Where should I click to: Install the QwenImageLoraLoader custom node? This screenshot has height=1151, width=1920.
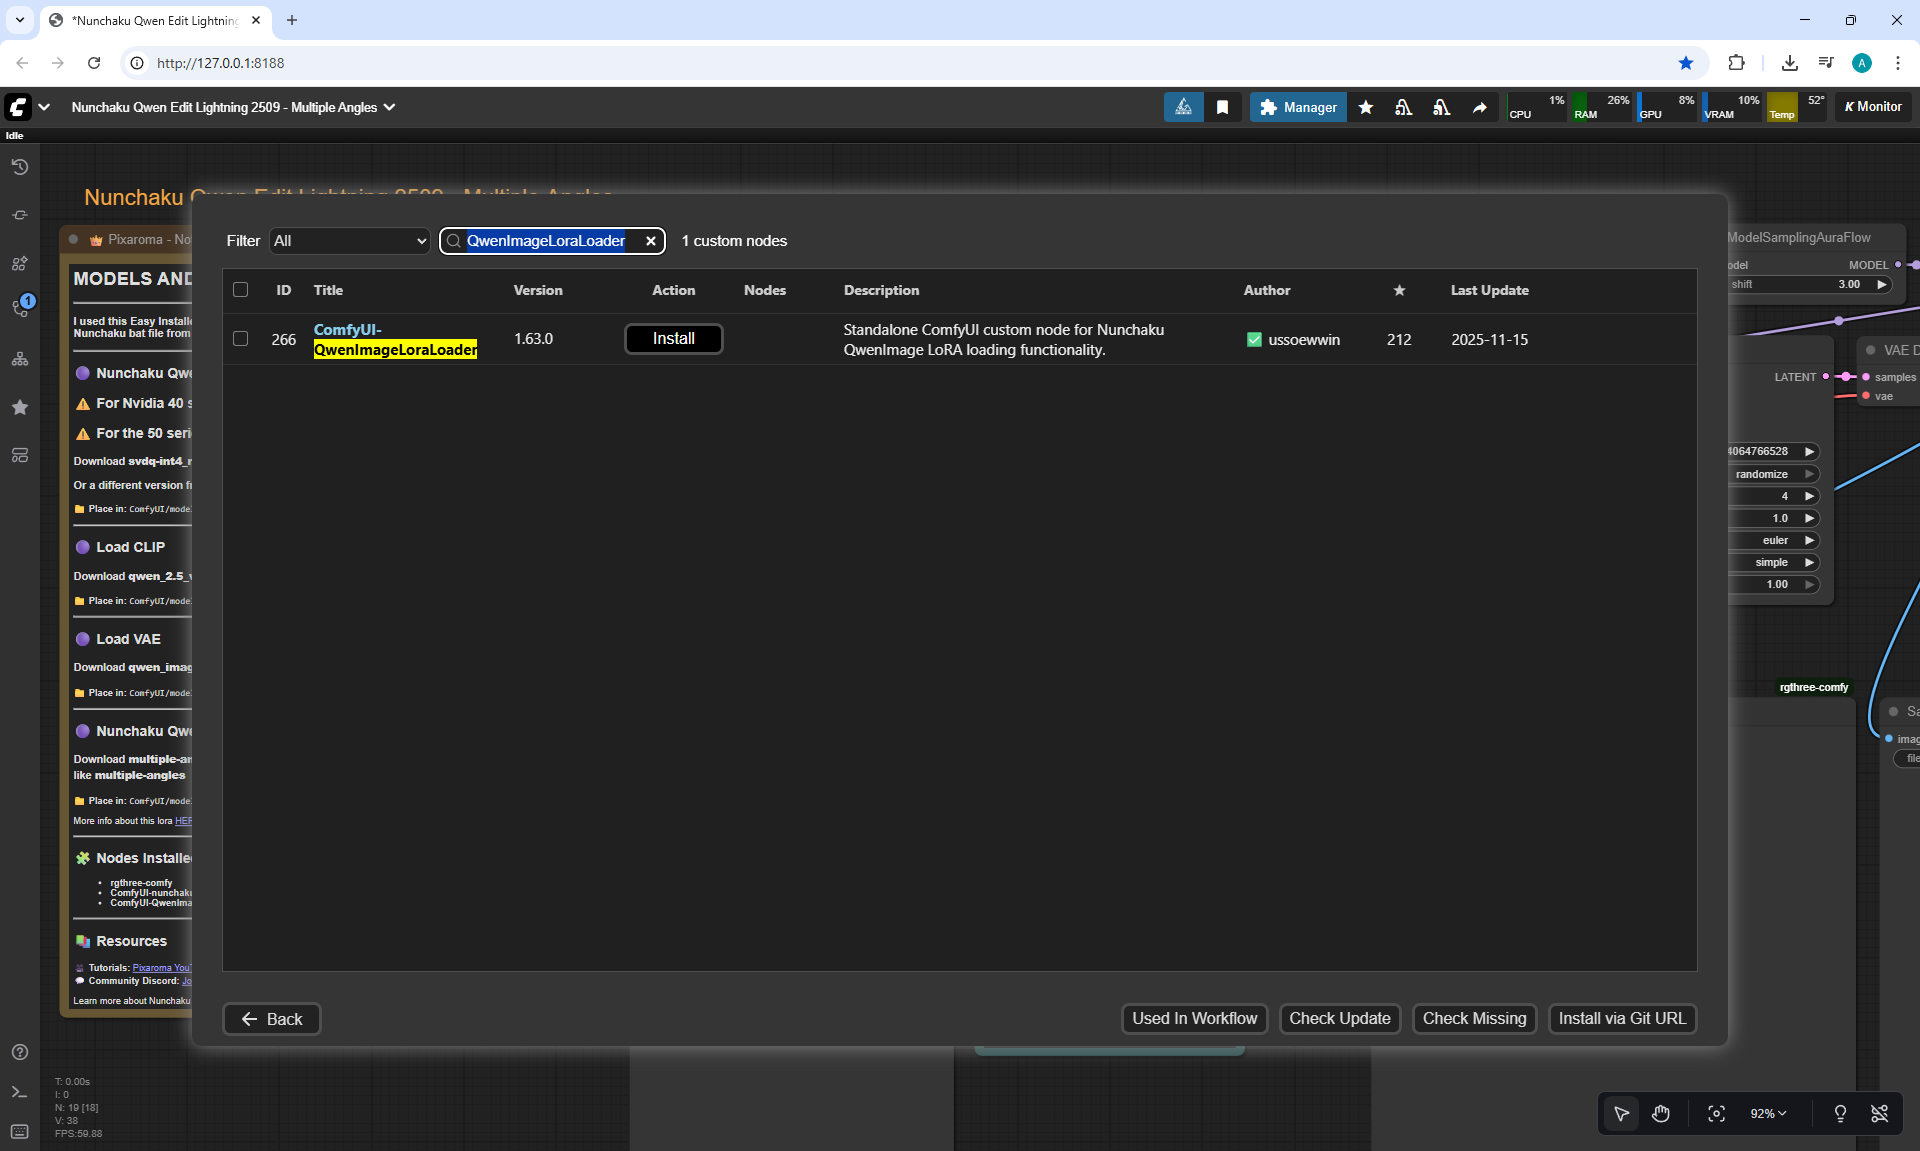(673, 339)
